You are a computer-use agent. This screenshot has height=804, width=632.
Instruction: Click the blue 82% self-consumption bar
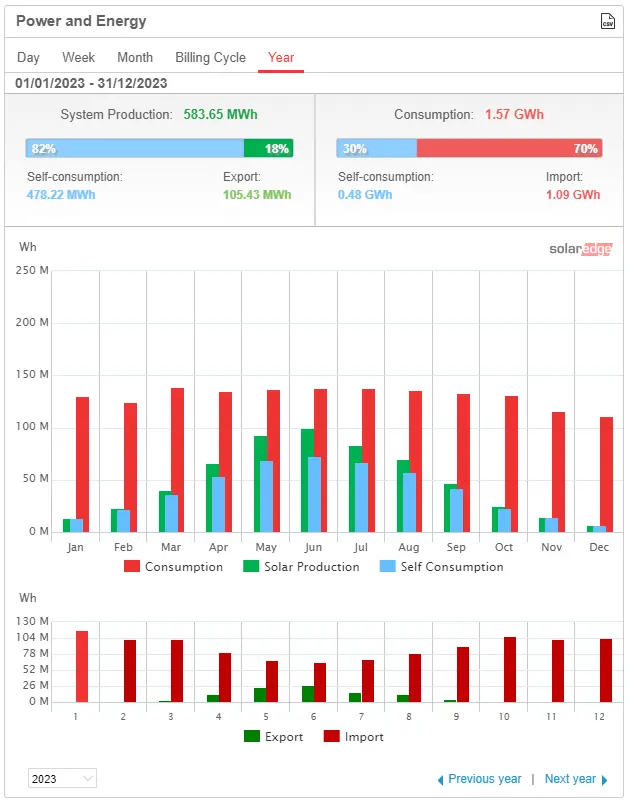[x=135, y=149]
